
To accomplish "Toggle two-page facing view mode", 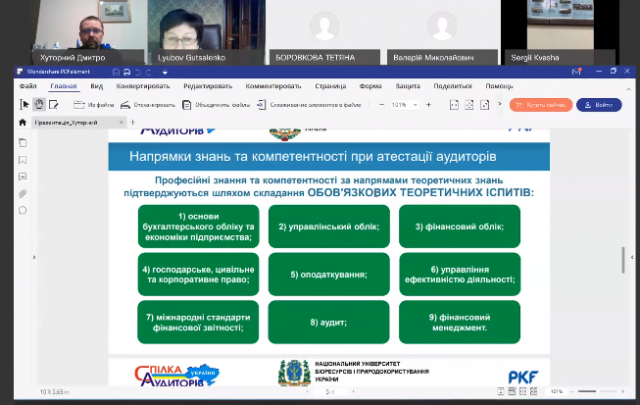I will 523,392.
